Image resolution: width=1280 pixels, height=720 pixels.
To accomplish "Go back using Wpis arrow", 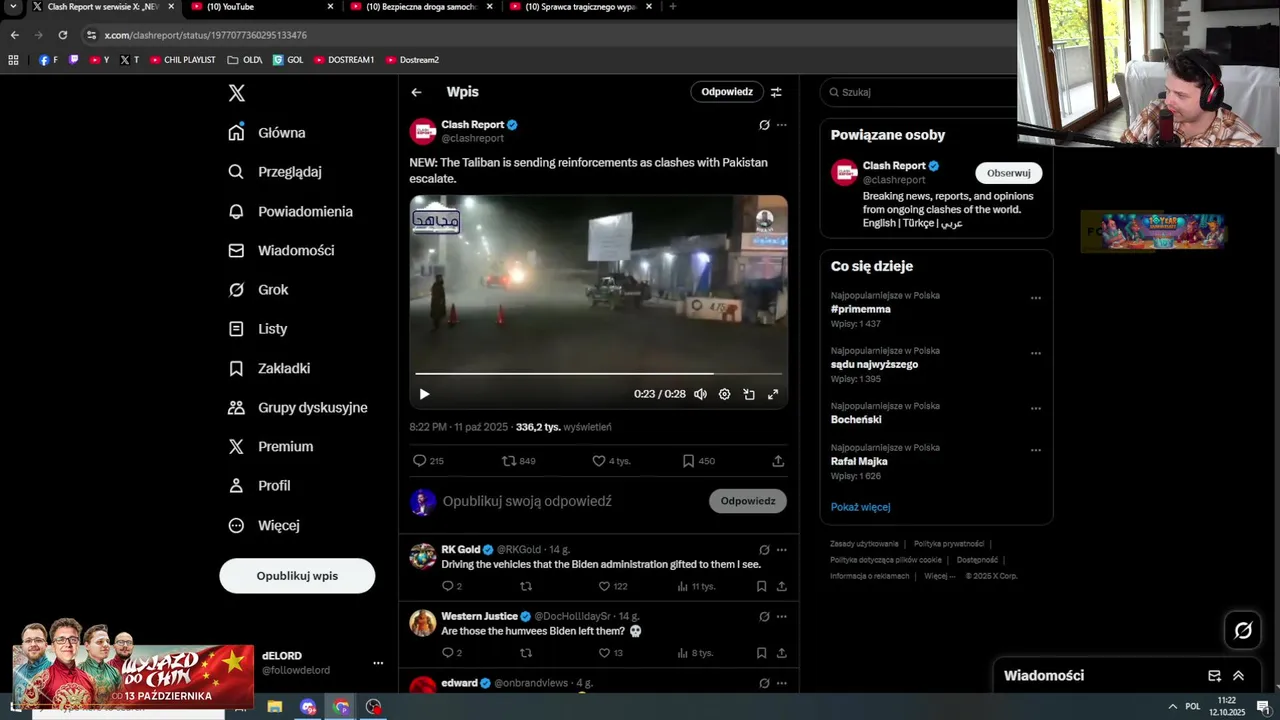I will tap(416, 92).
